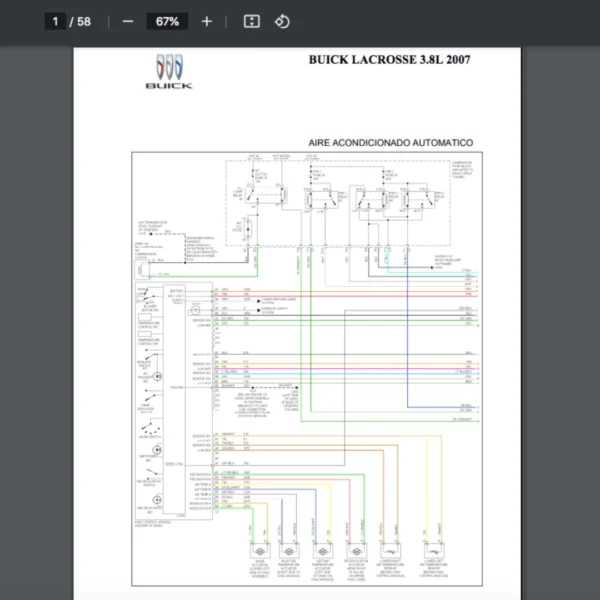Viewport: 600px width, 600px height.
Task: Click the A/C clutch relay symbol in fuse block
Action: tap(253, 193)
